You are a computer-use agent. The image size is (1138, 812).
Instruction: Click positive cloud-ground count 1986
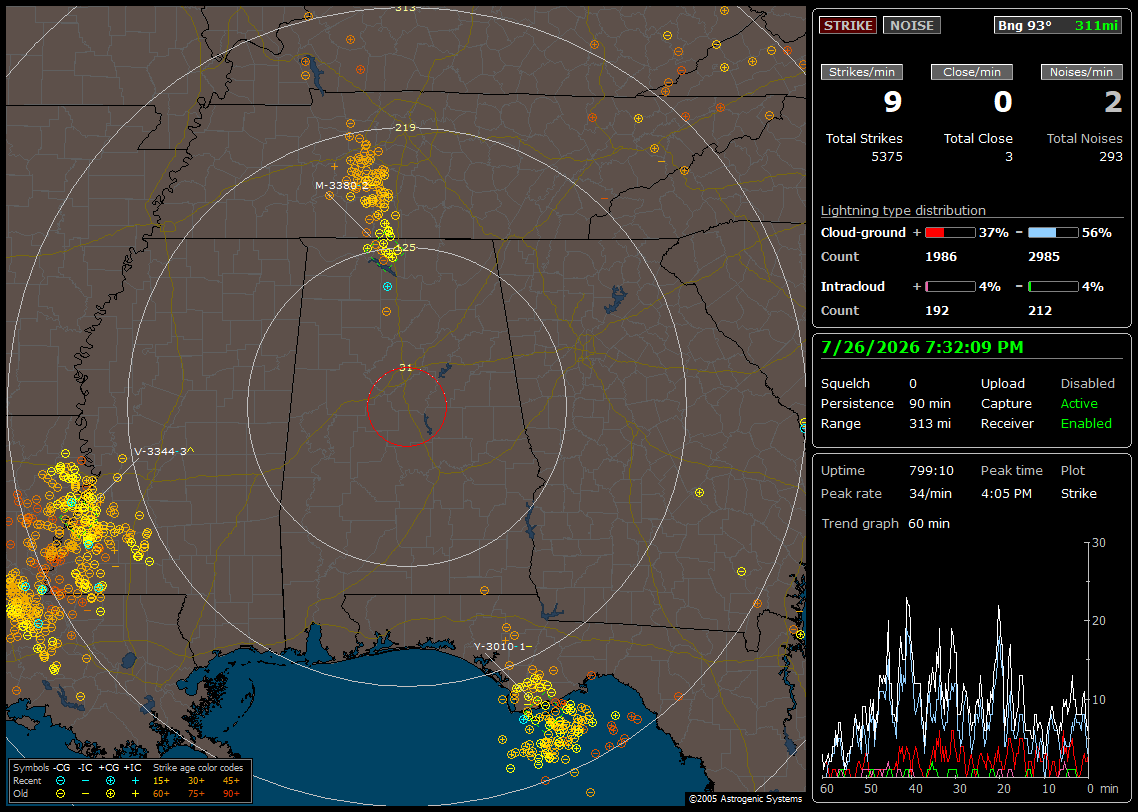point(941,257)
